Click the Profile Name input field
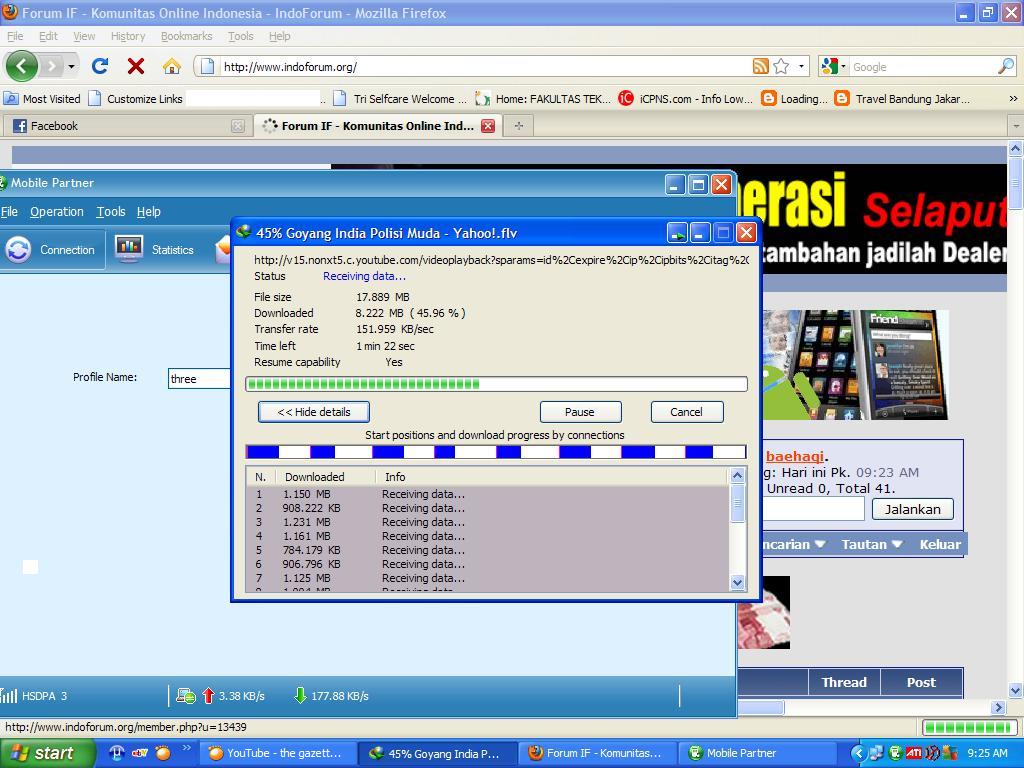This screenshot has height=768, width=1024. point(200,379)
